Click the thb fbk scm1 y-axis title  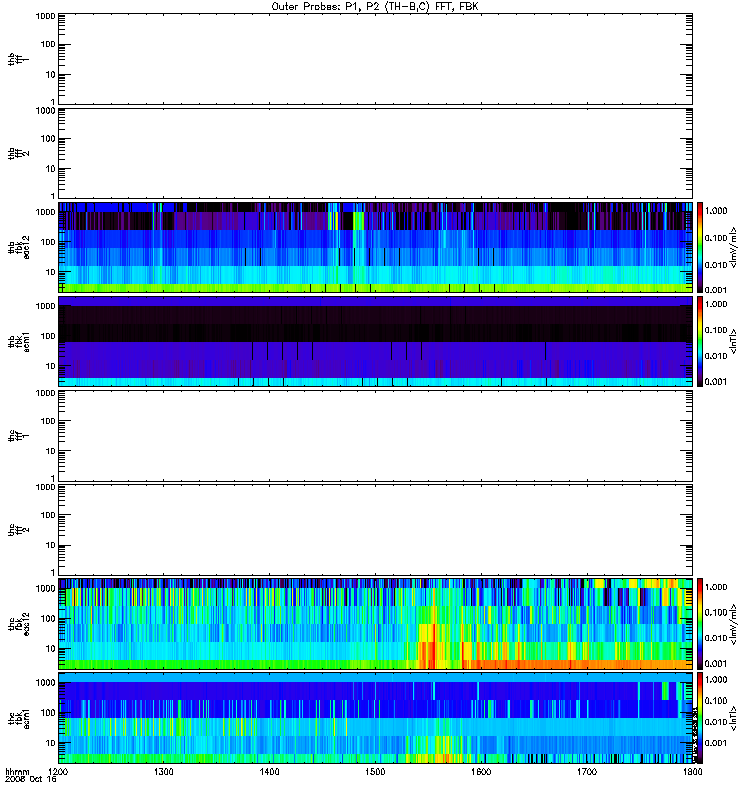click(19, 341)
